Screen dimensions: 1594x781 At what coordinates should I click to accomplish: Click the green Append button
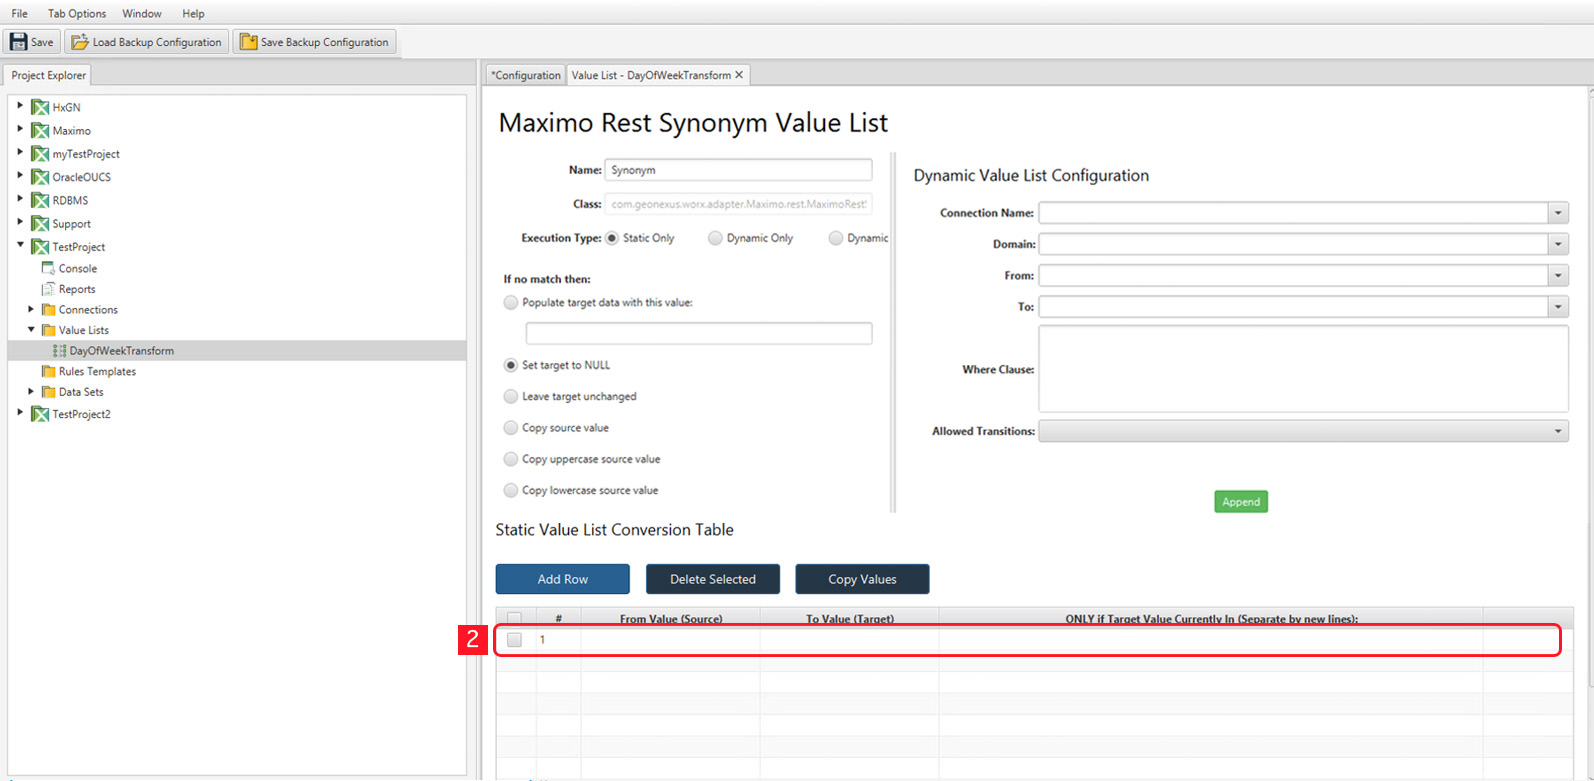coord(1241,502)
